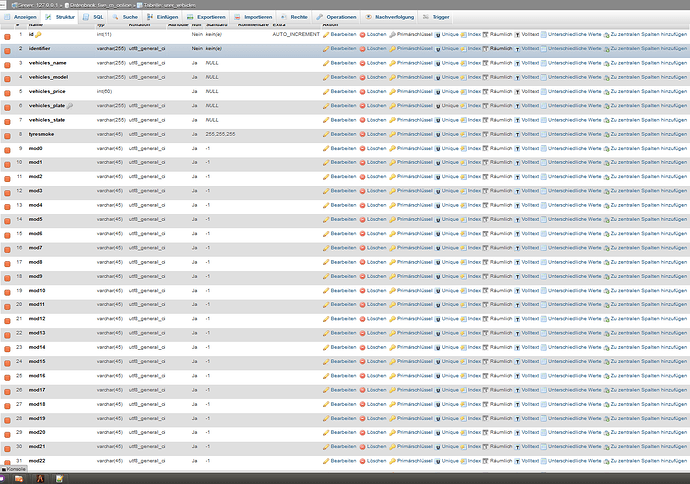This screenshot has height=484, width=690.
Task: Click the default value 255,255,255 cell
Action: pyautogui.click(x=220, y=134)
